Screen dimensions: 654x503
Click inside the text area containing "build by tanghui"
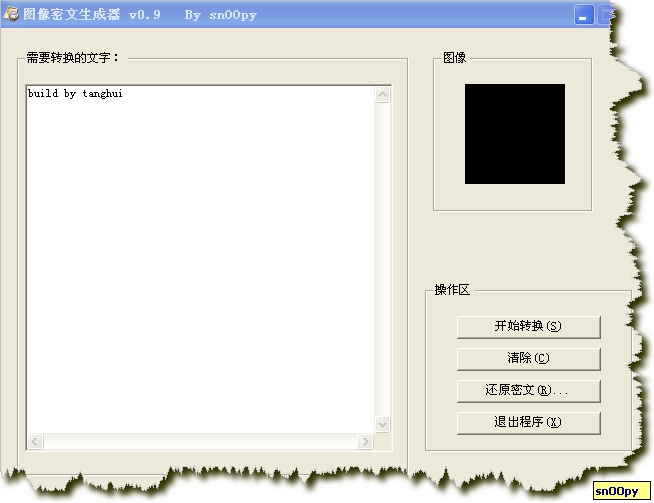(x=200, y=259)
